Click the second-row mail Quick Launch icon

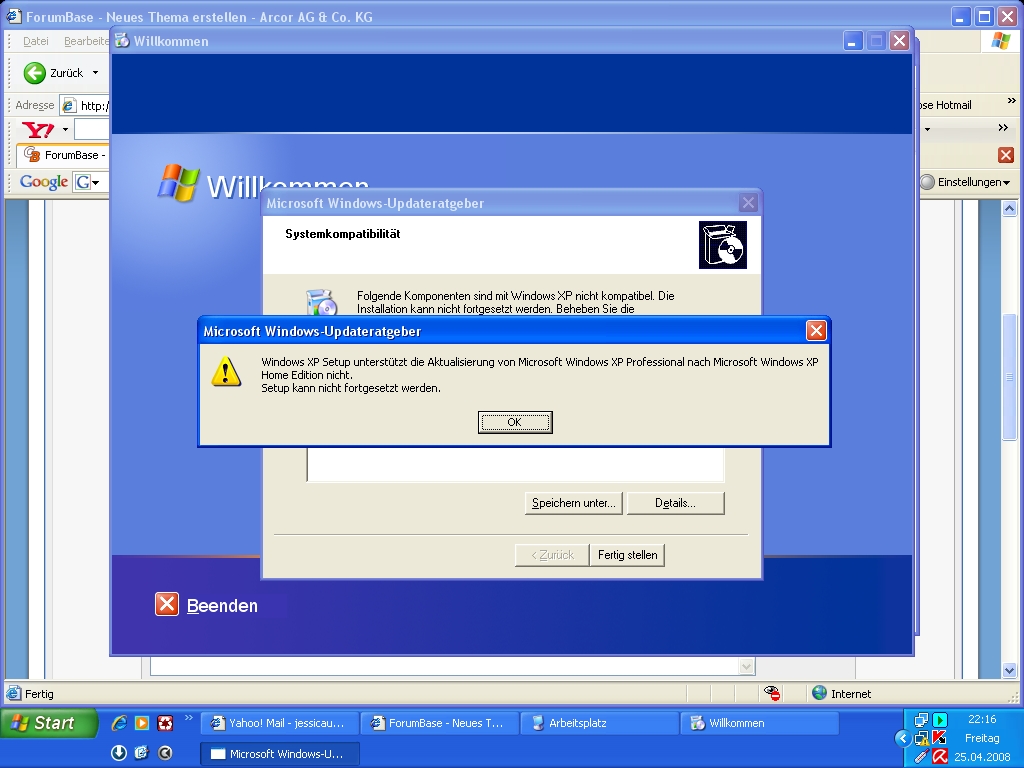pos(142,753)
